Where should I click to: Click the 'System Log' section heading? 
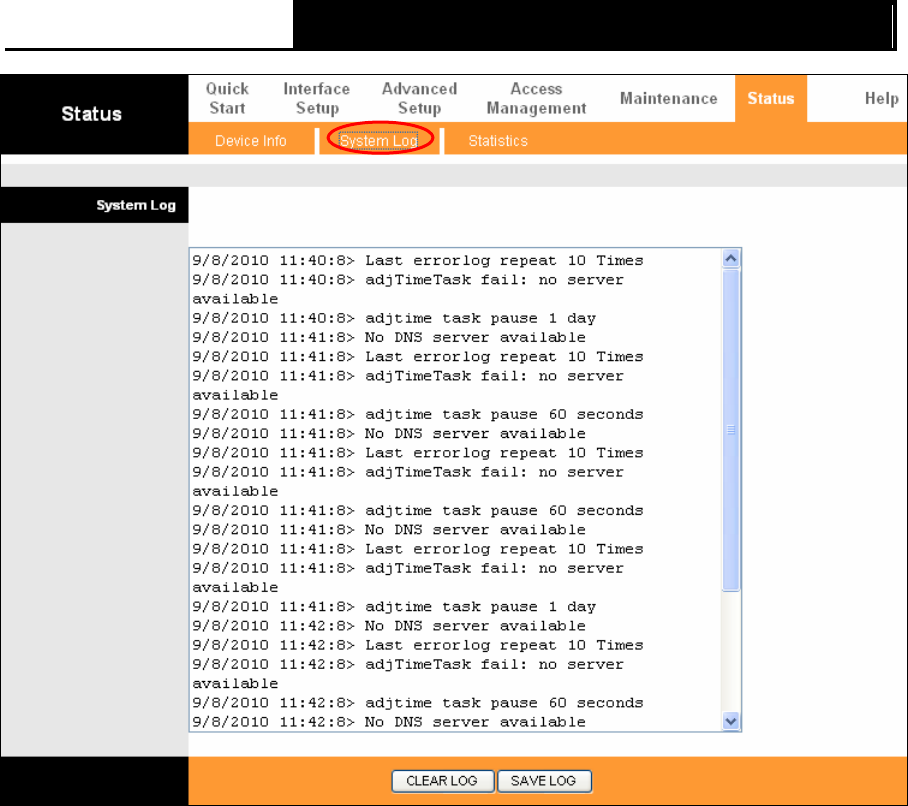tap(136, 205)
